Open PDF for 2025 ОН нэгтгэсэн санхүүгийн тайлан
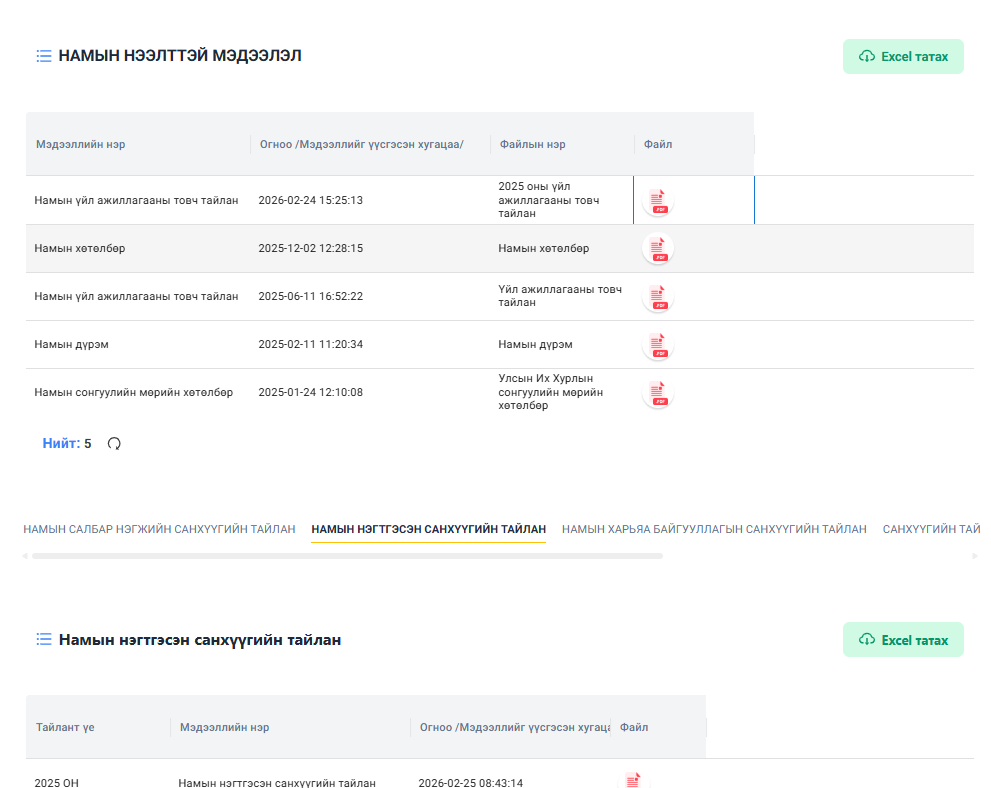 pos(632,780)
